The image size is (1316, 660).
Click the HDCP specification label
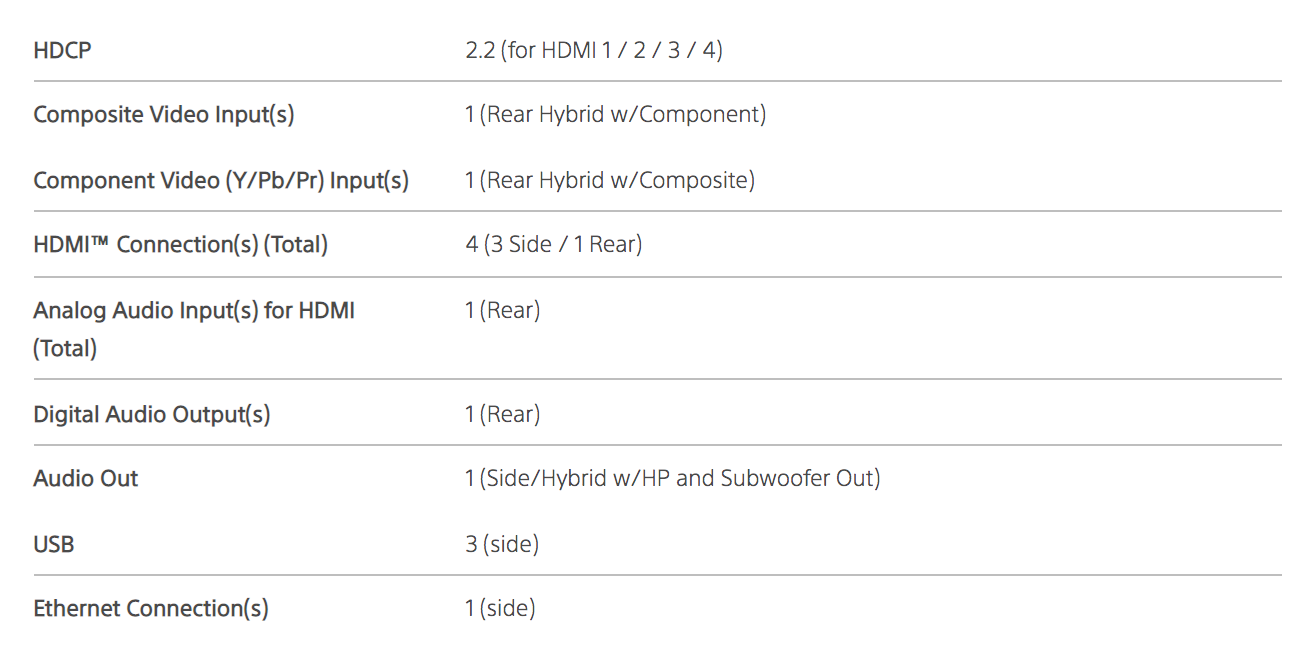62,49
